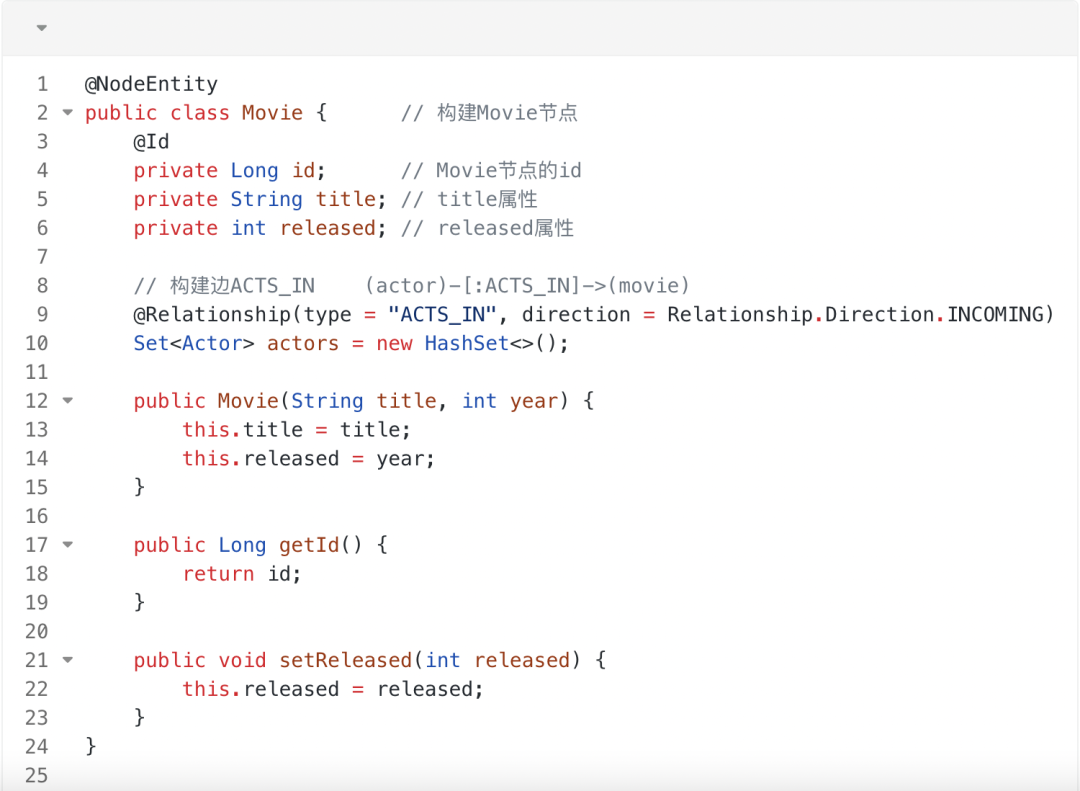Select the released field on line 6
1080x791 pixels.
tap(327, 228)
